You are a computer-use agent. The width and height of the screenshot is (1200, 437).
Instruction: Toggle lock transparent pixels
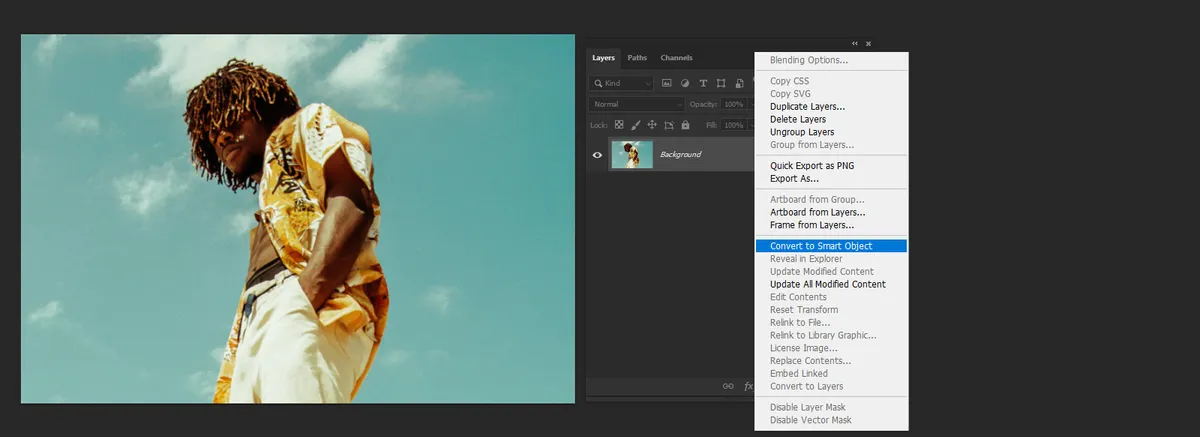click(x=619, y=125)
